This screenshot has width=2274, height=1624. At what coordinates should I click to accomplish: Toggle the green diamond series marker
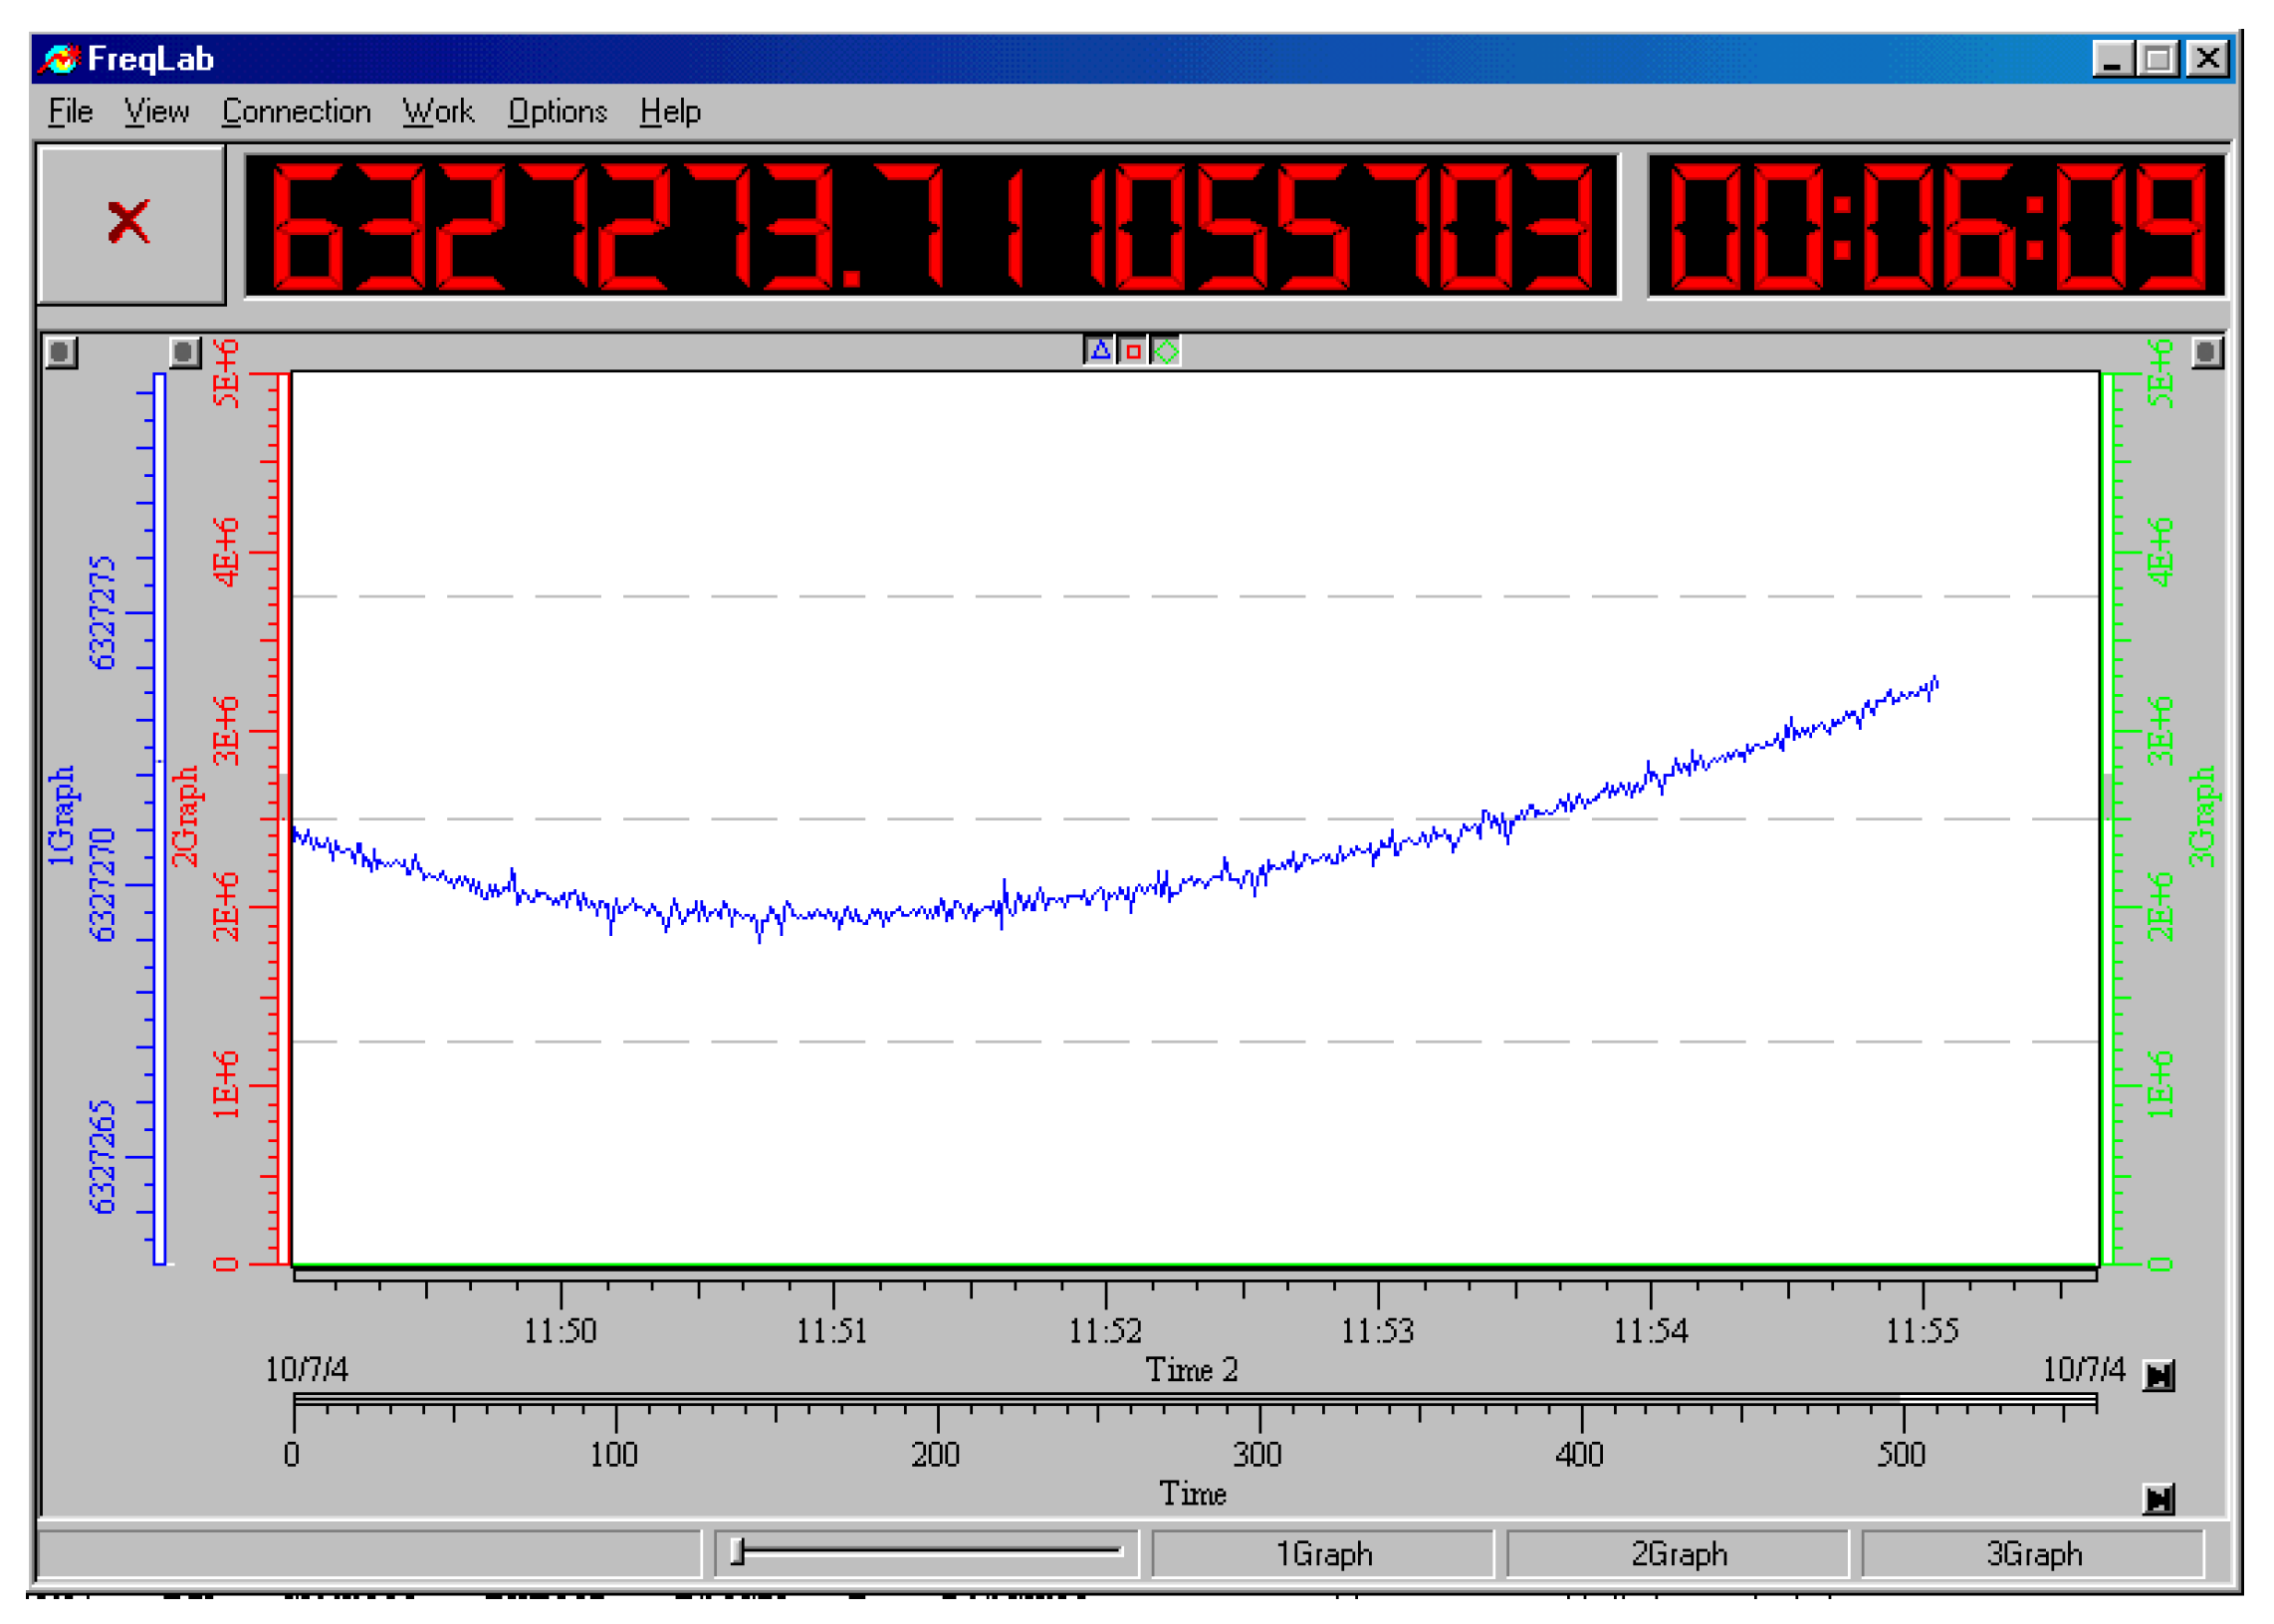(1166, 351)
